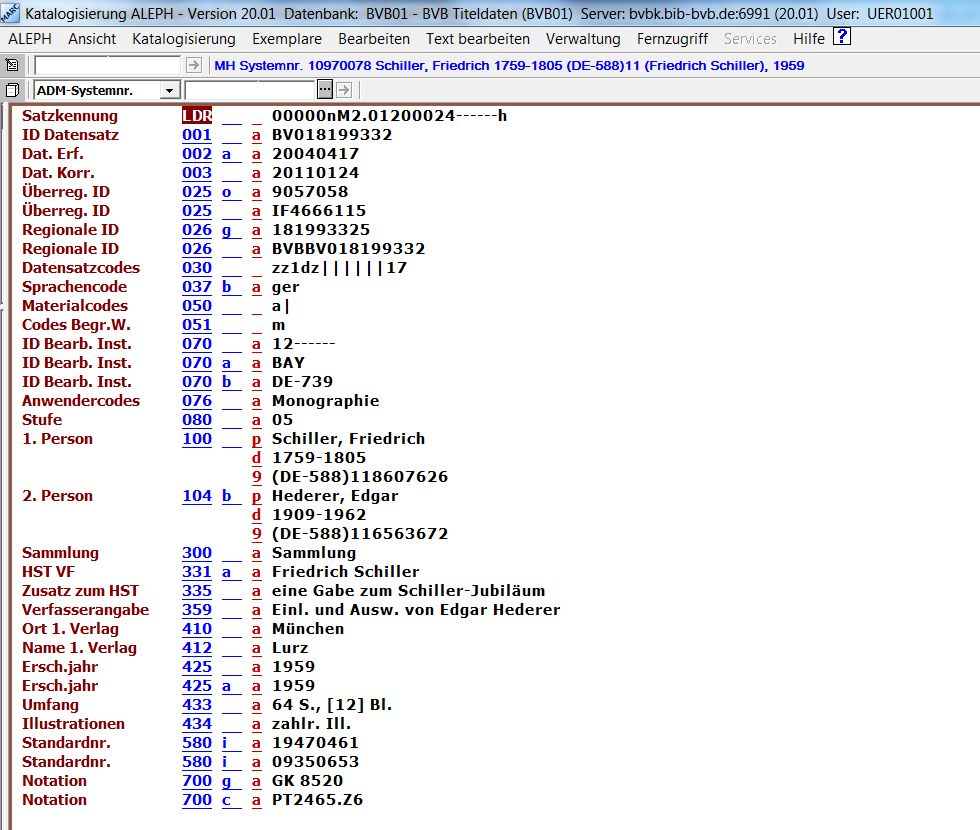
Task: Open the help question mark icon
Action: point(842,38)
